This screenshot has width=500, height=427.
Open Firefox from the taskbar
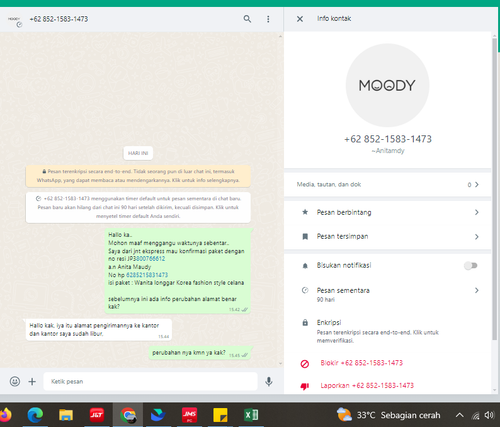[5, 415]
